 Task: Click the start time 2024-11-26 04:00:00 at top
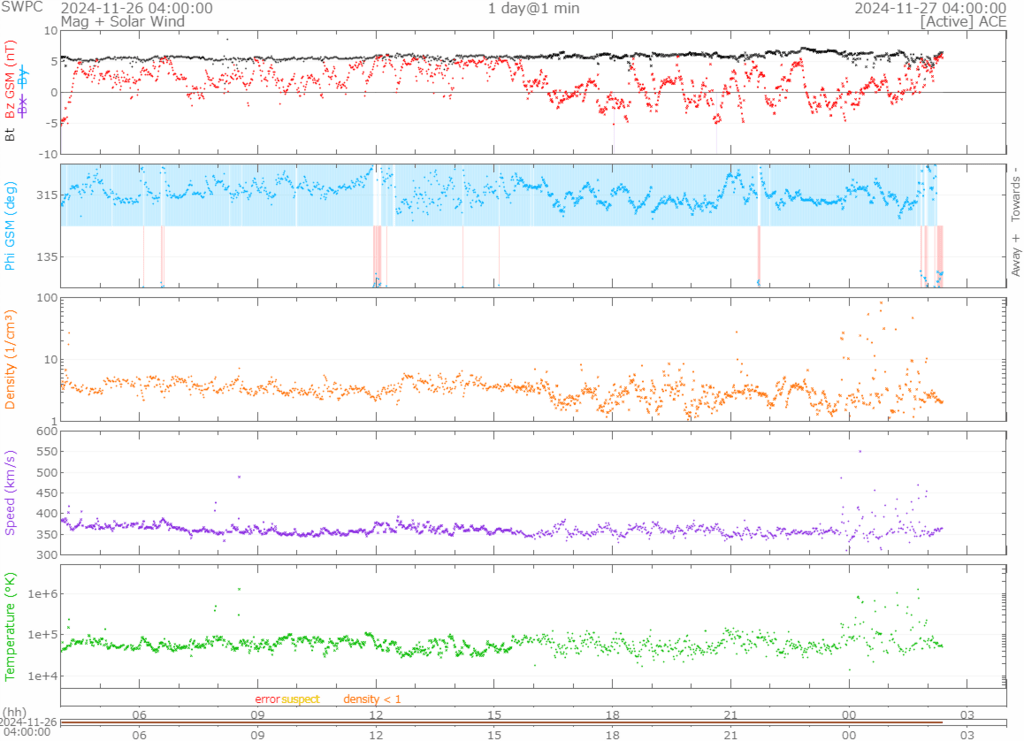[136, 8]
